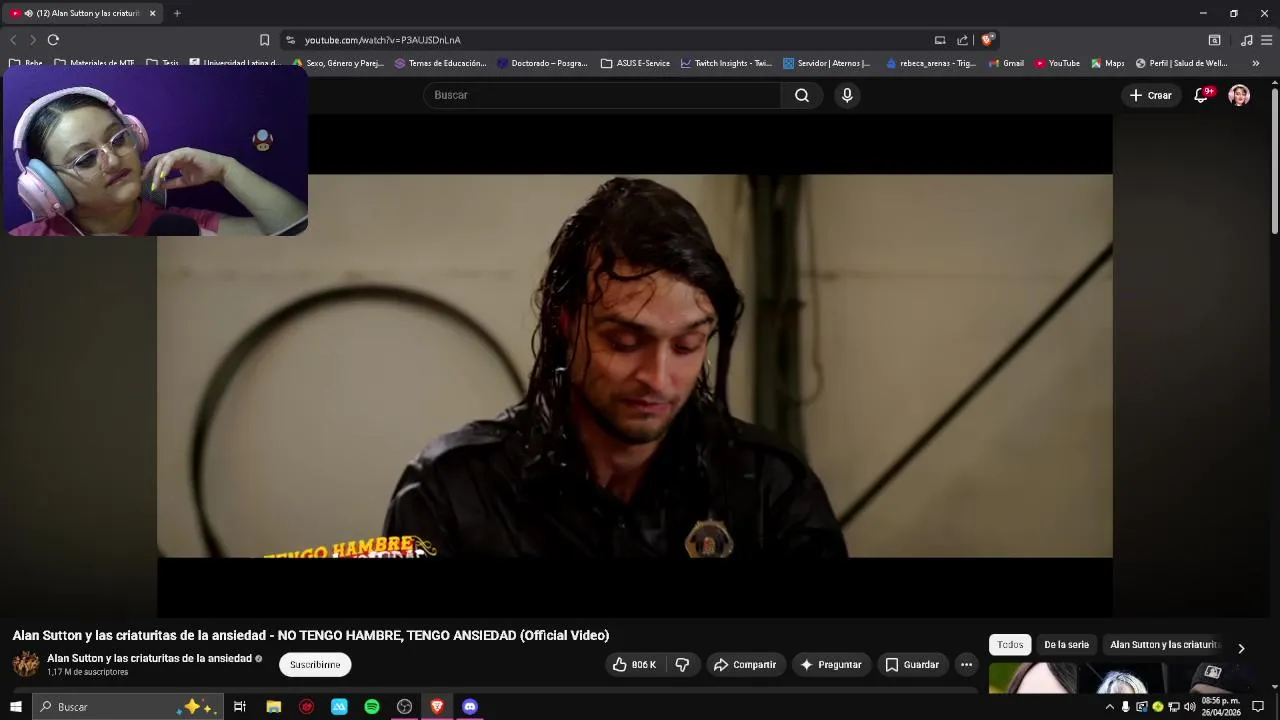Show hidden system tray icons chevron
This screenshot has width=1280, height=720.
1109,707
